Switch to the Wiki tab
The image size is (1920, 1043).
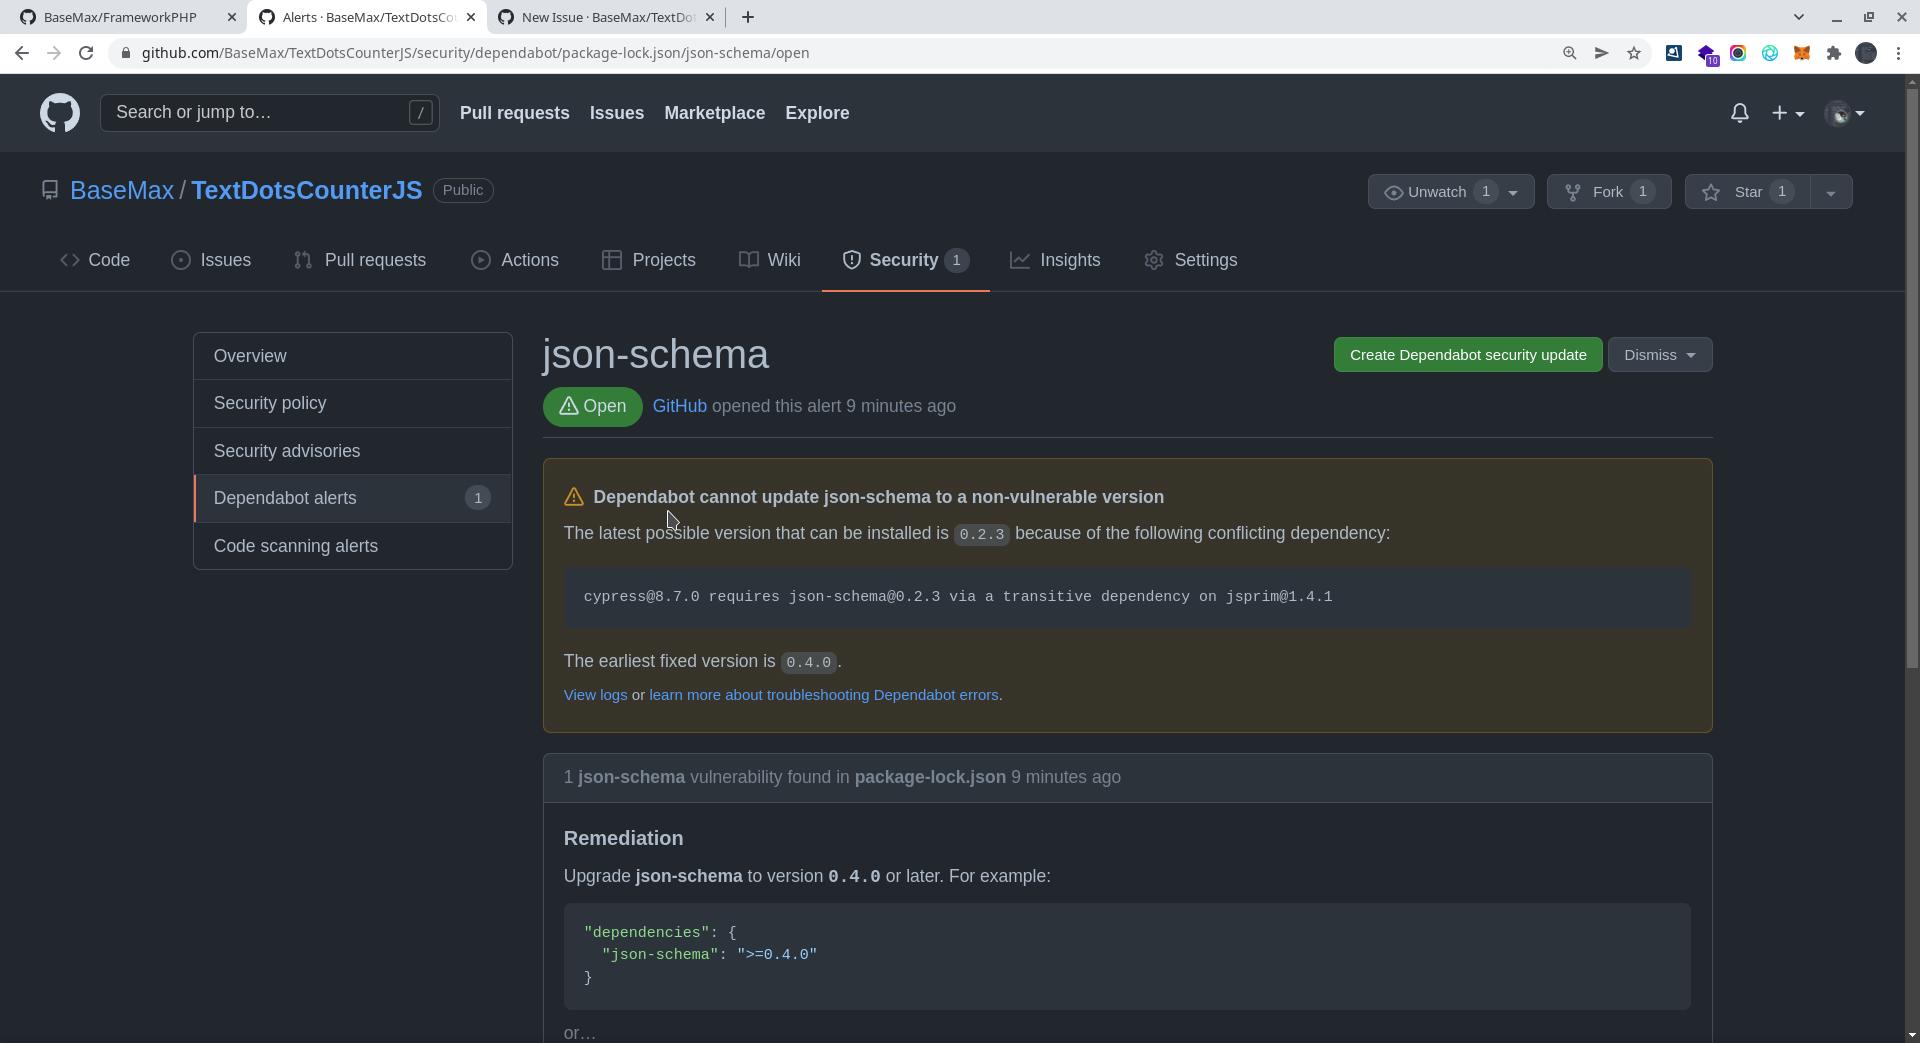[x=770, y=260]
